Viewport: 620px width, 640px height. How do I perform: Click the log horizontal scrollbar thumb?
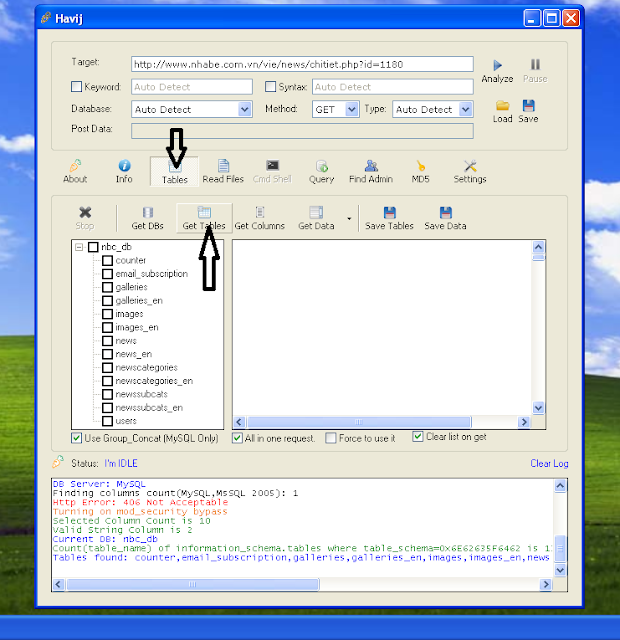(x=193, y=584)
